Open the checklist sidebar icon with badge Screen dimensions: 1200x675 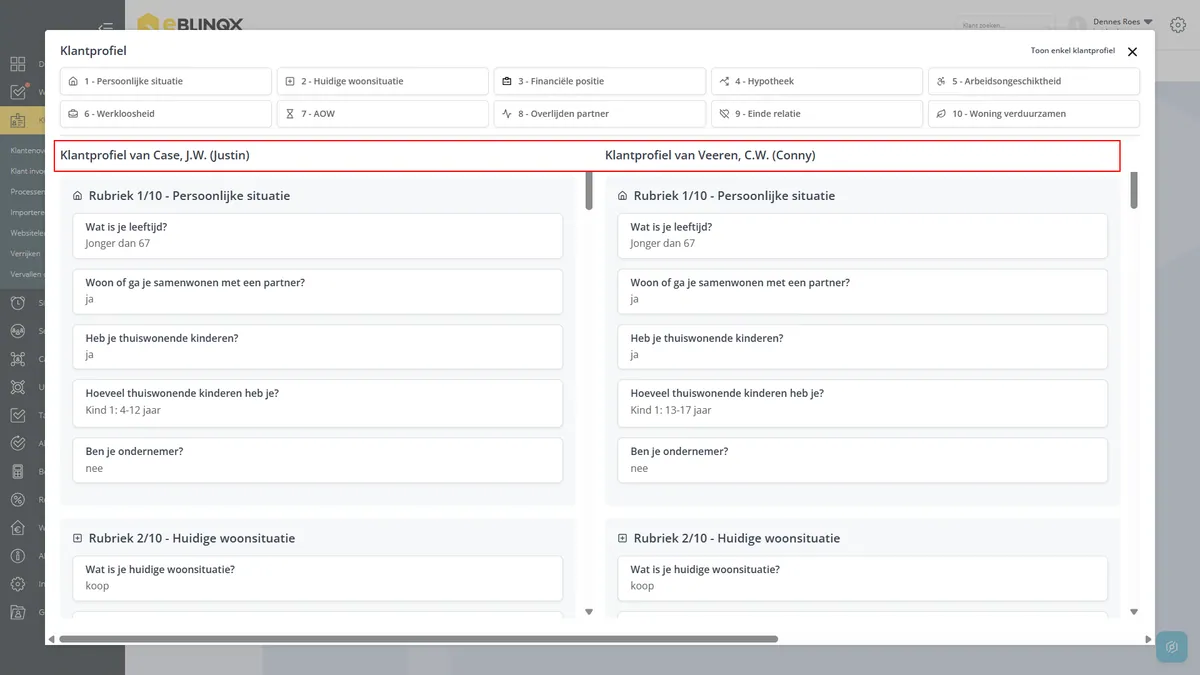coord(18,92)
